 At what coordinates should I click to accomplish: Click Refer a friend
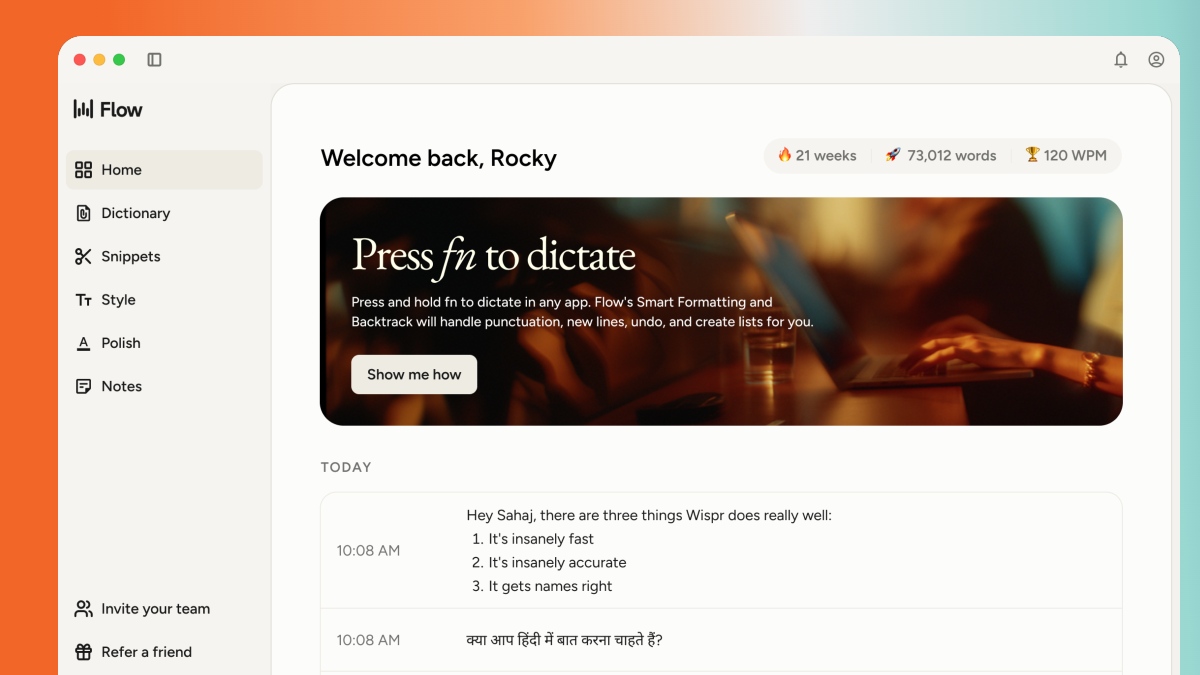click(146, 652)
